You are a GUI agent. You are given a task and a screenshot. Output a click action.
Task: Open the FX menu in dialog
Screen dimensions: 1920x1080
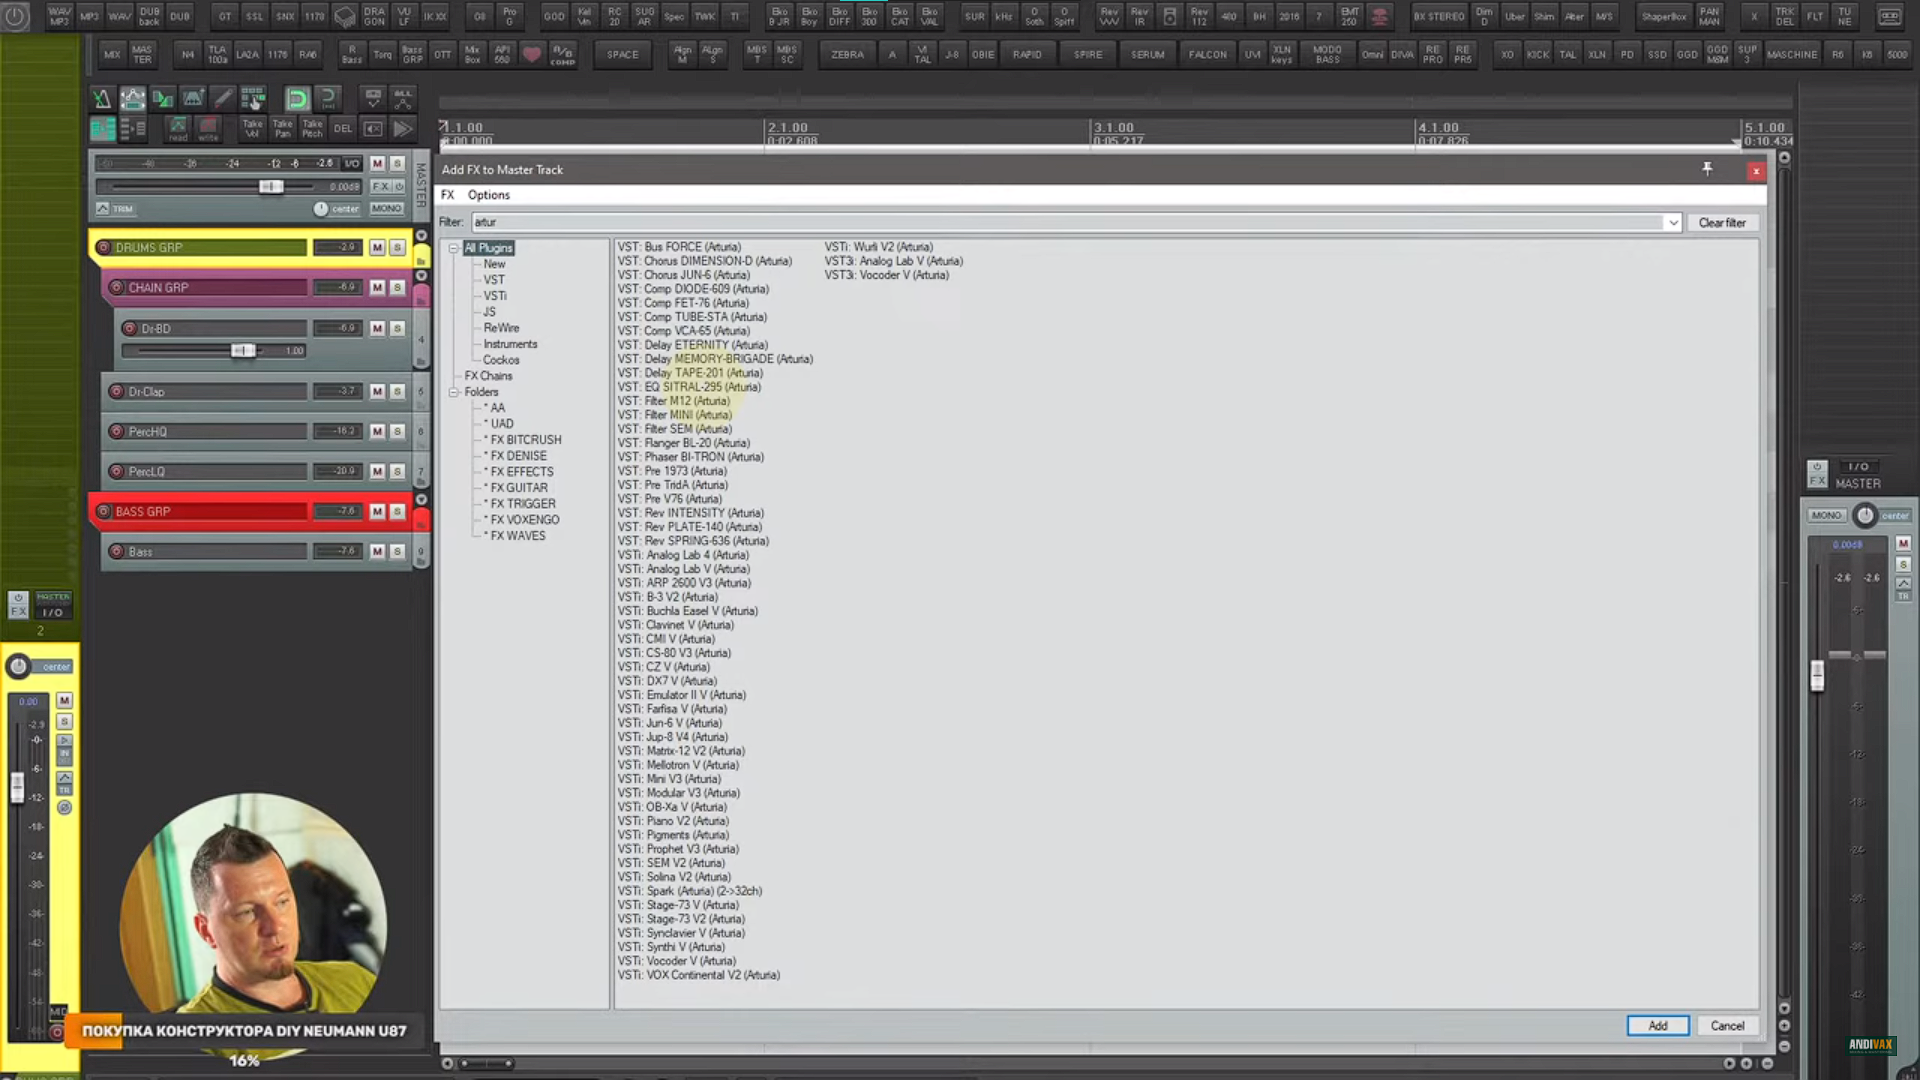tap(447, 195)
